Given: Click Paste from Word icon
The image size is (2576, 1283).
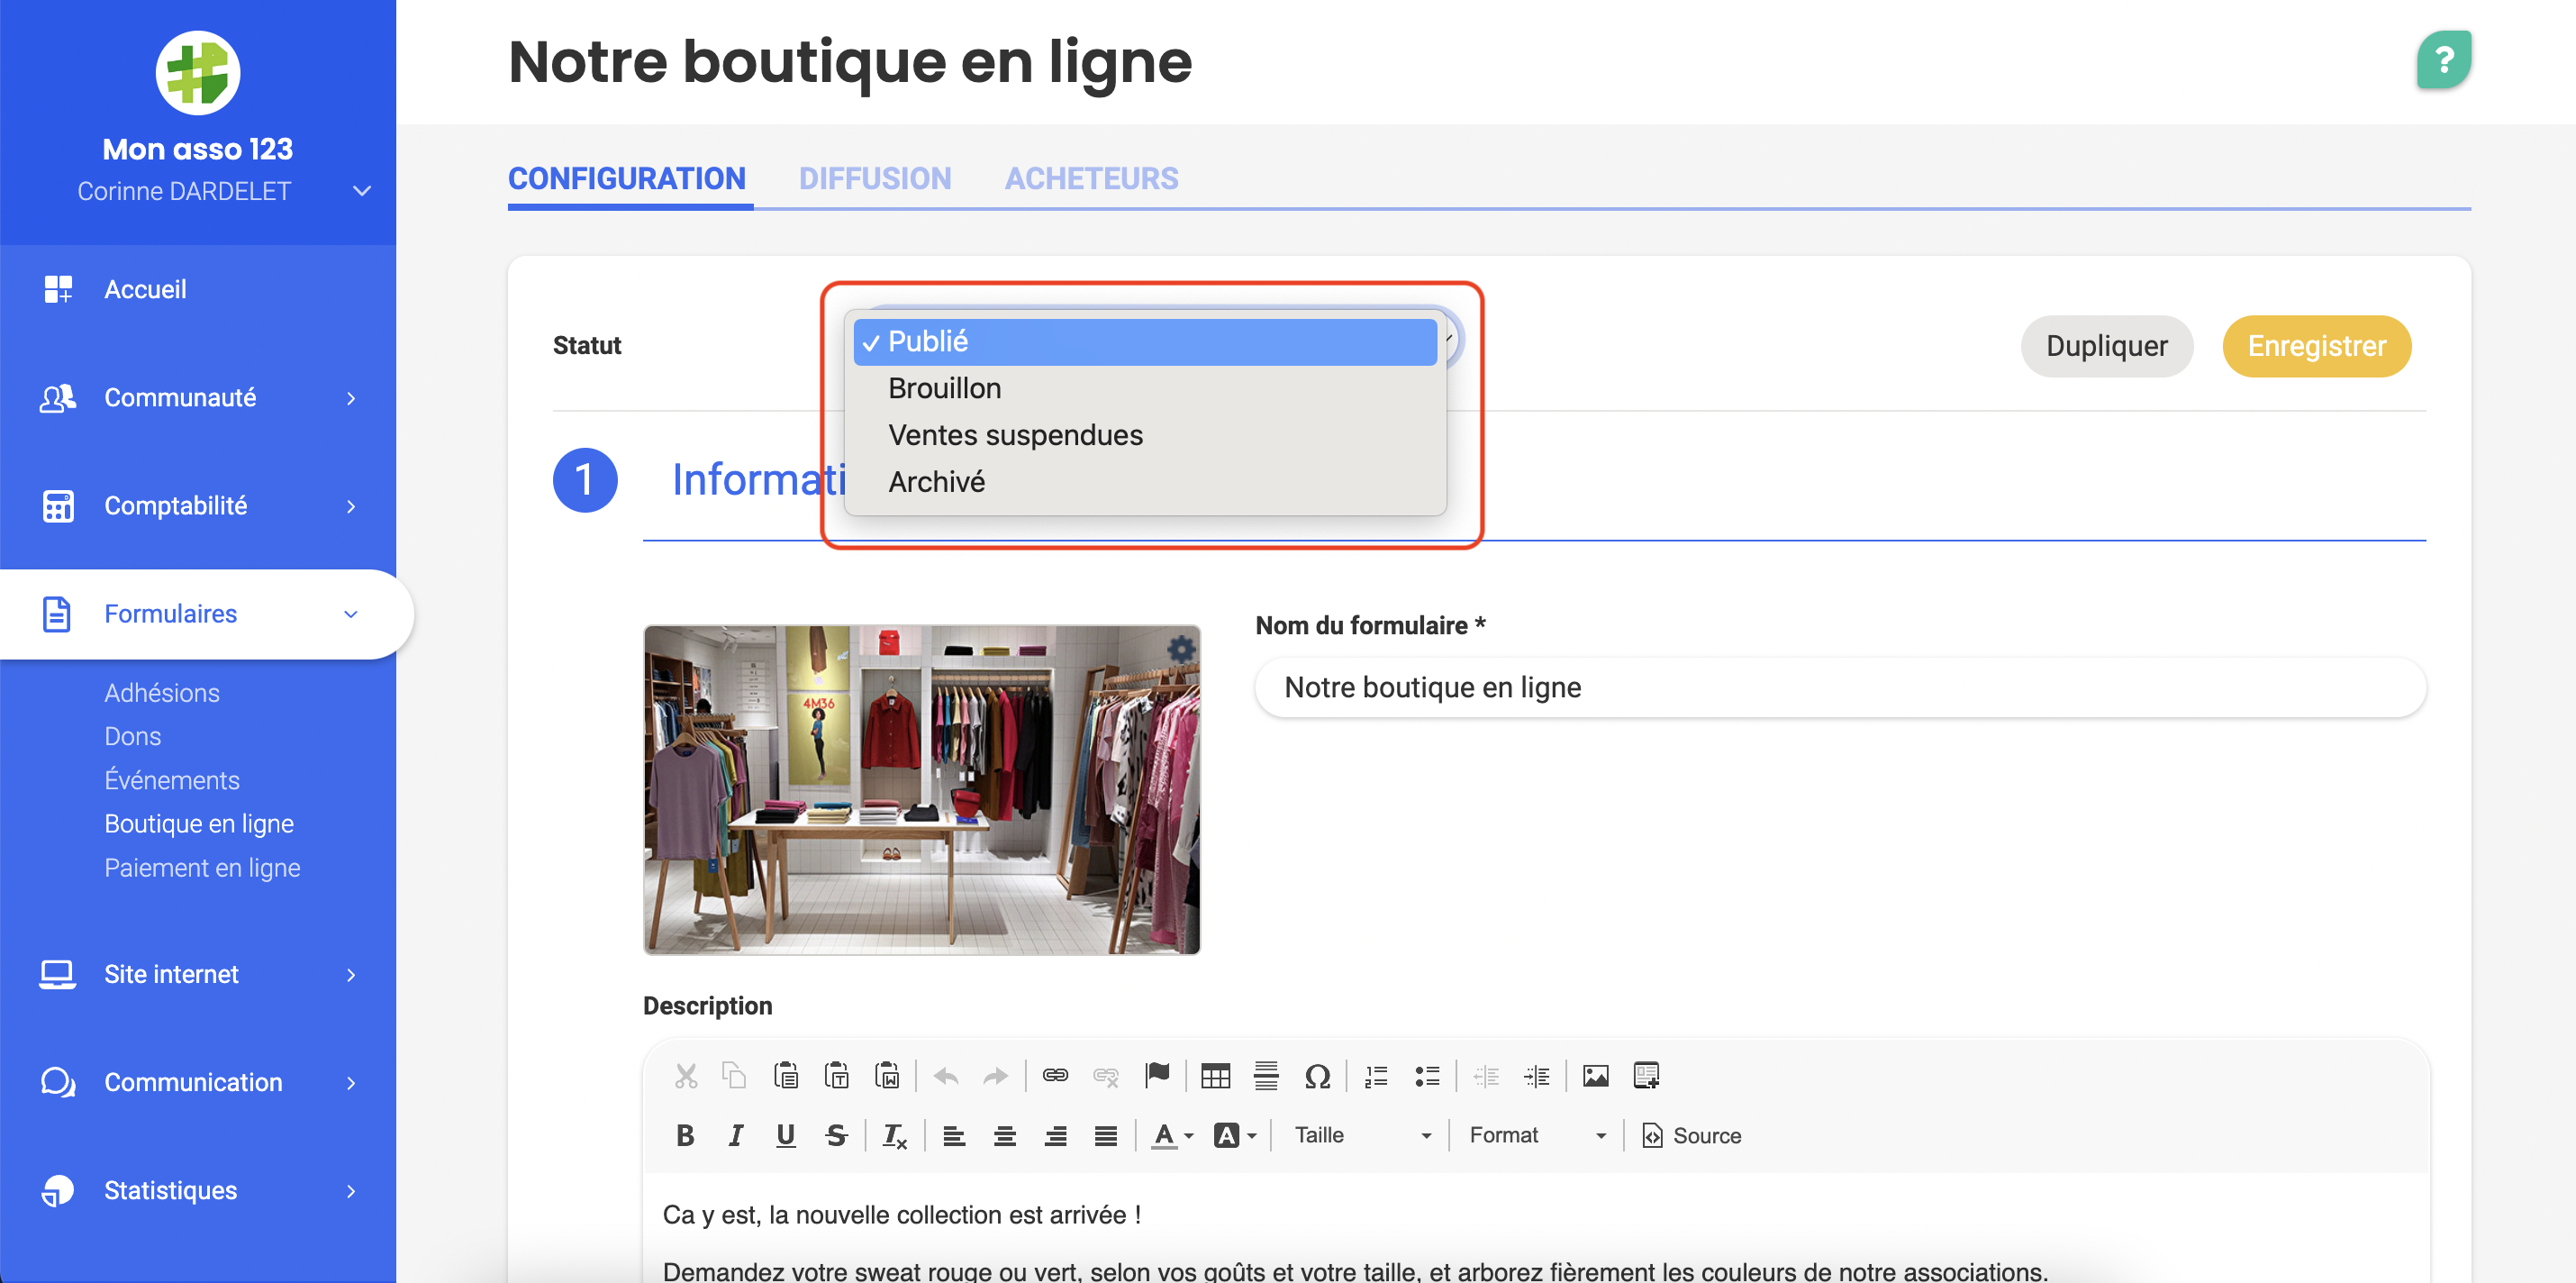Looking at the screenshot, I should click(x=887, y=1076).
